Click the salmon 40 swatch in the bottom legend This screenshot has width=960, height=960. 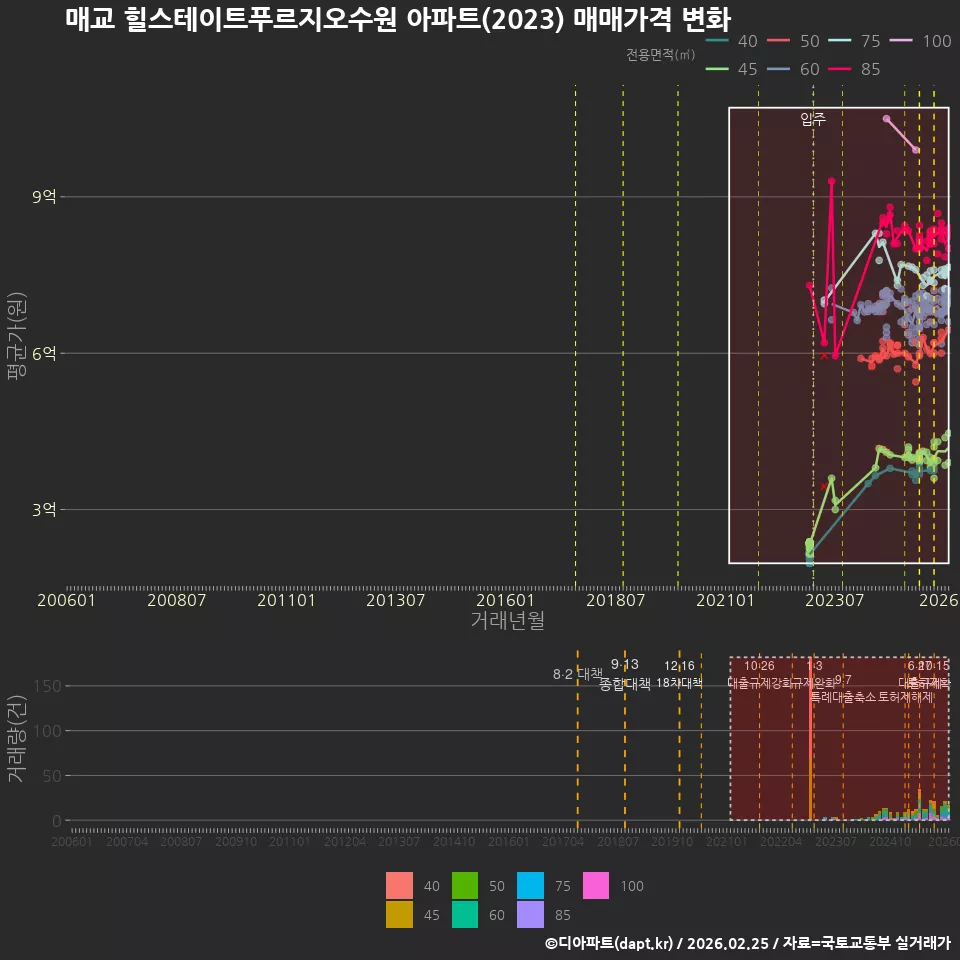click(x=399, y=885)
